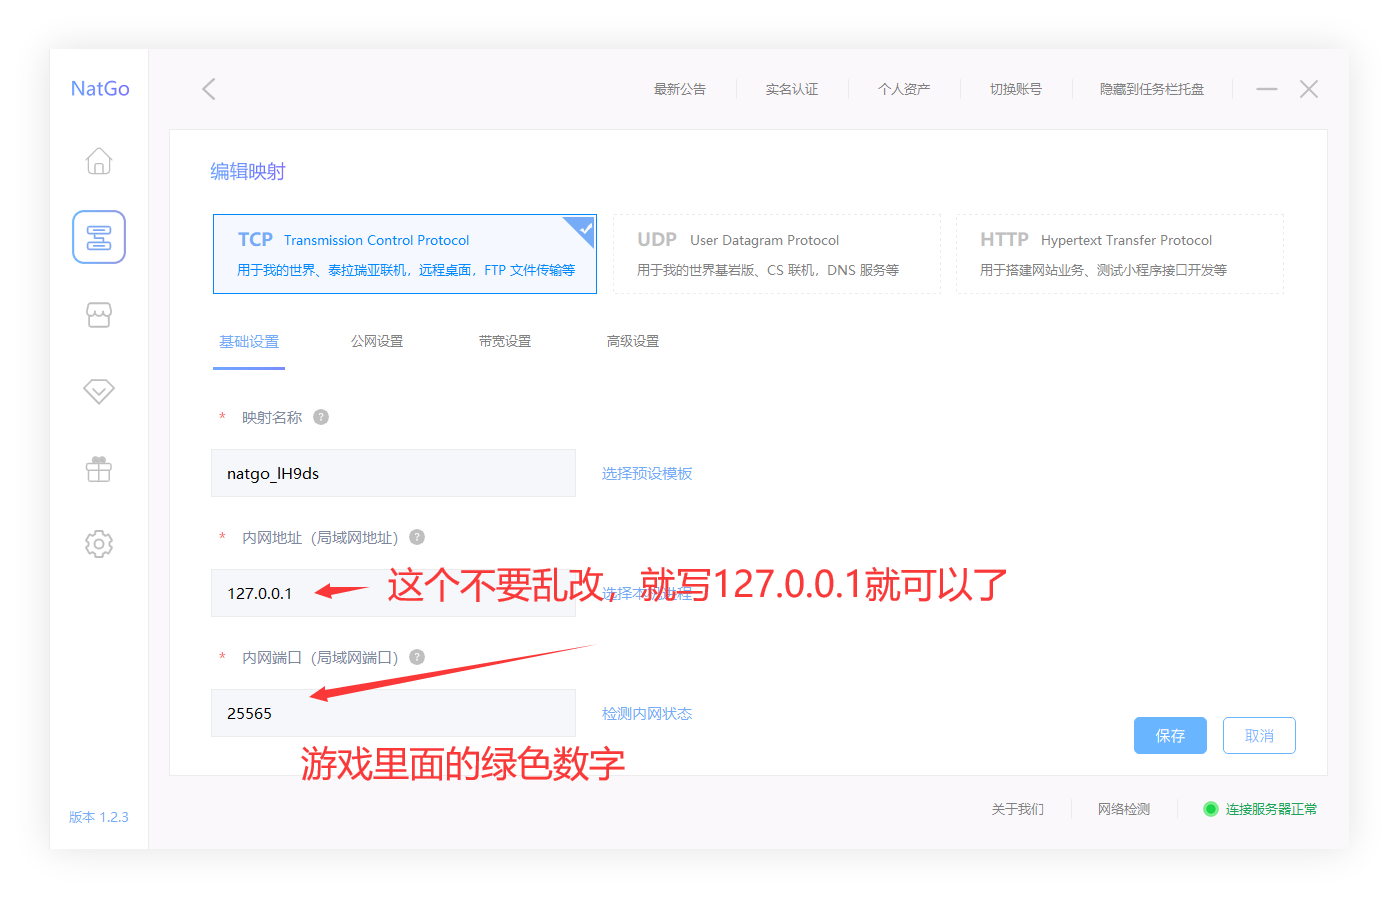
Task: Open the settings gear in sidebar
Action: (x=99, y=544)
